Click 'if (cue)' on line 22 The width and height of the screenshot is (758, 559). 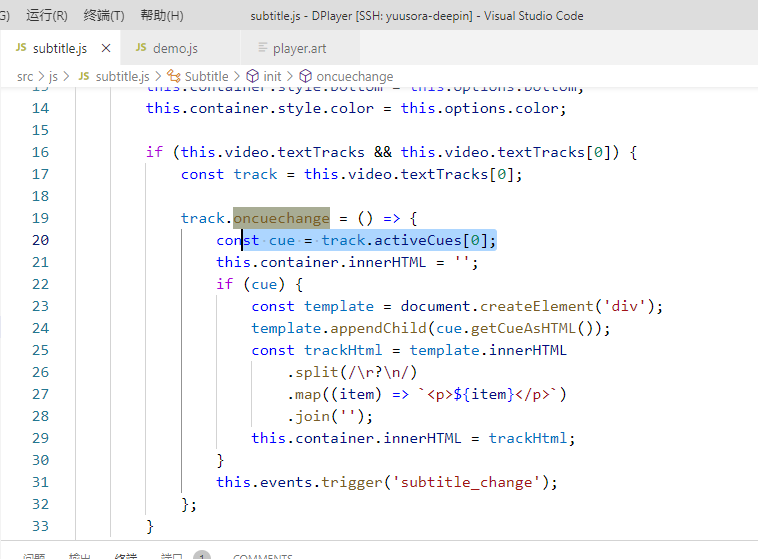click(250, 284)
